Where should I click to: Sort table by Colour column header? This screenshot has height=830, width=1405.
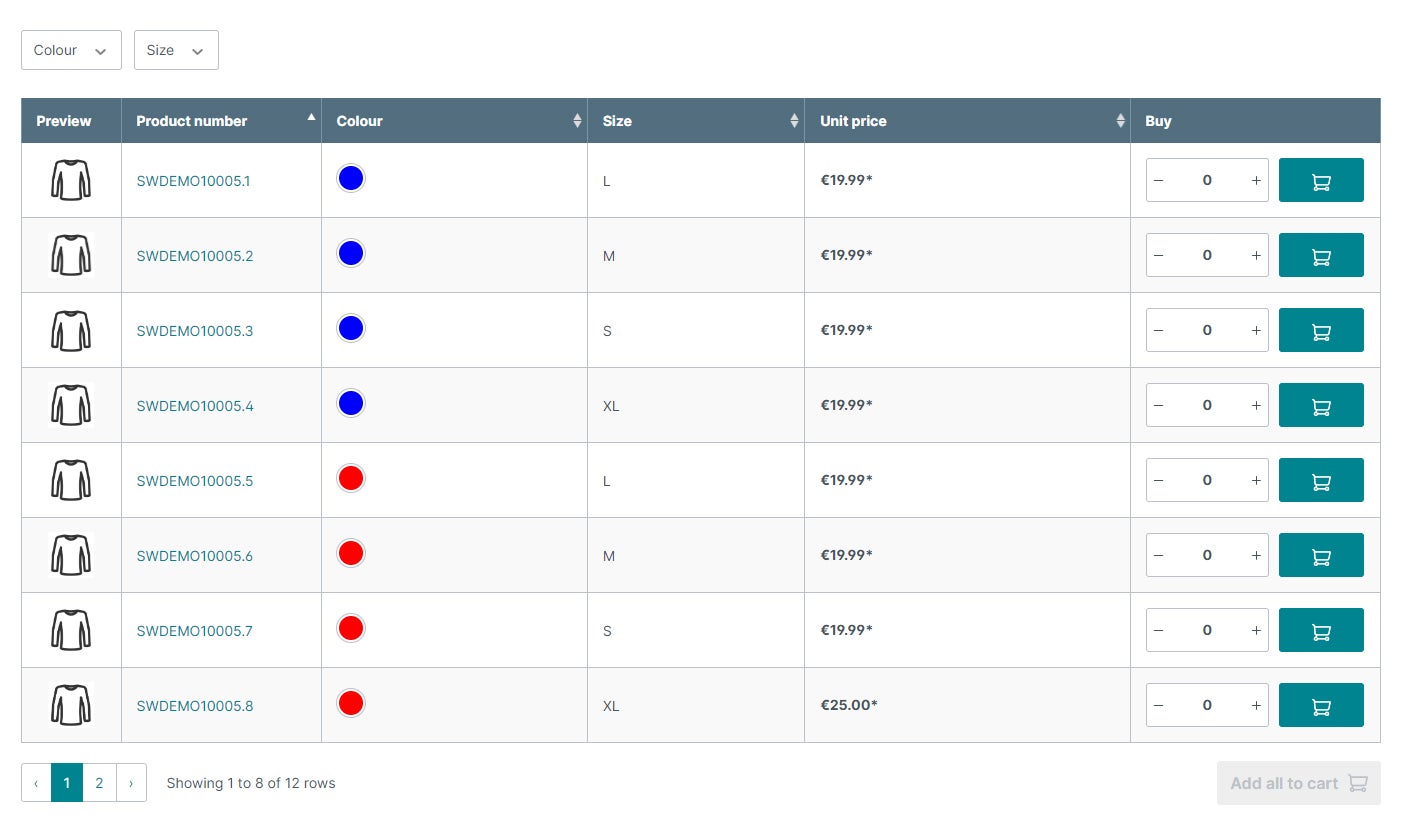tap(454, 121)
